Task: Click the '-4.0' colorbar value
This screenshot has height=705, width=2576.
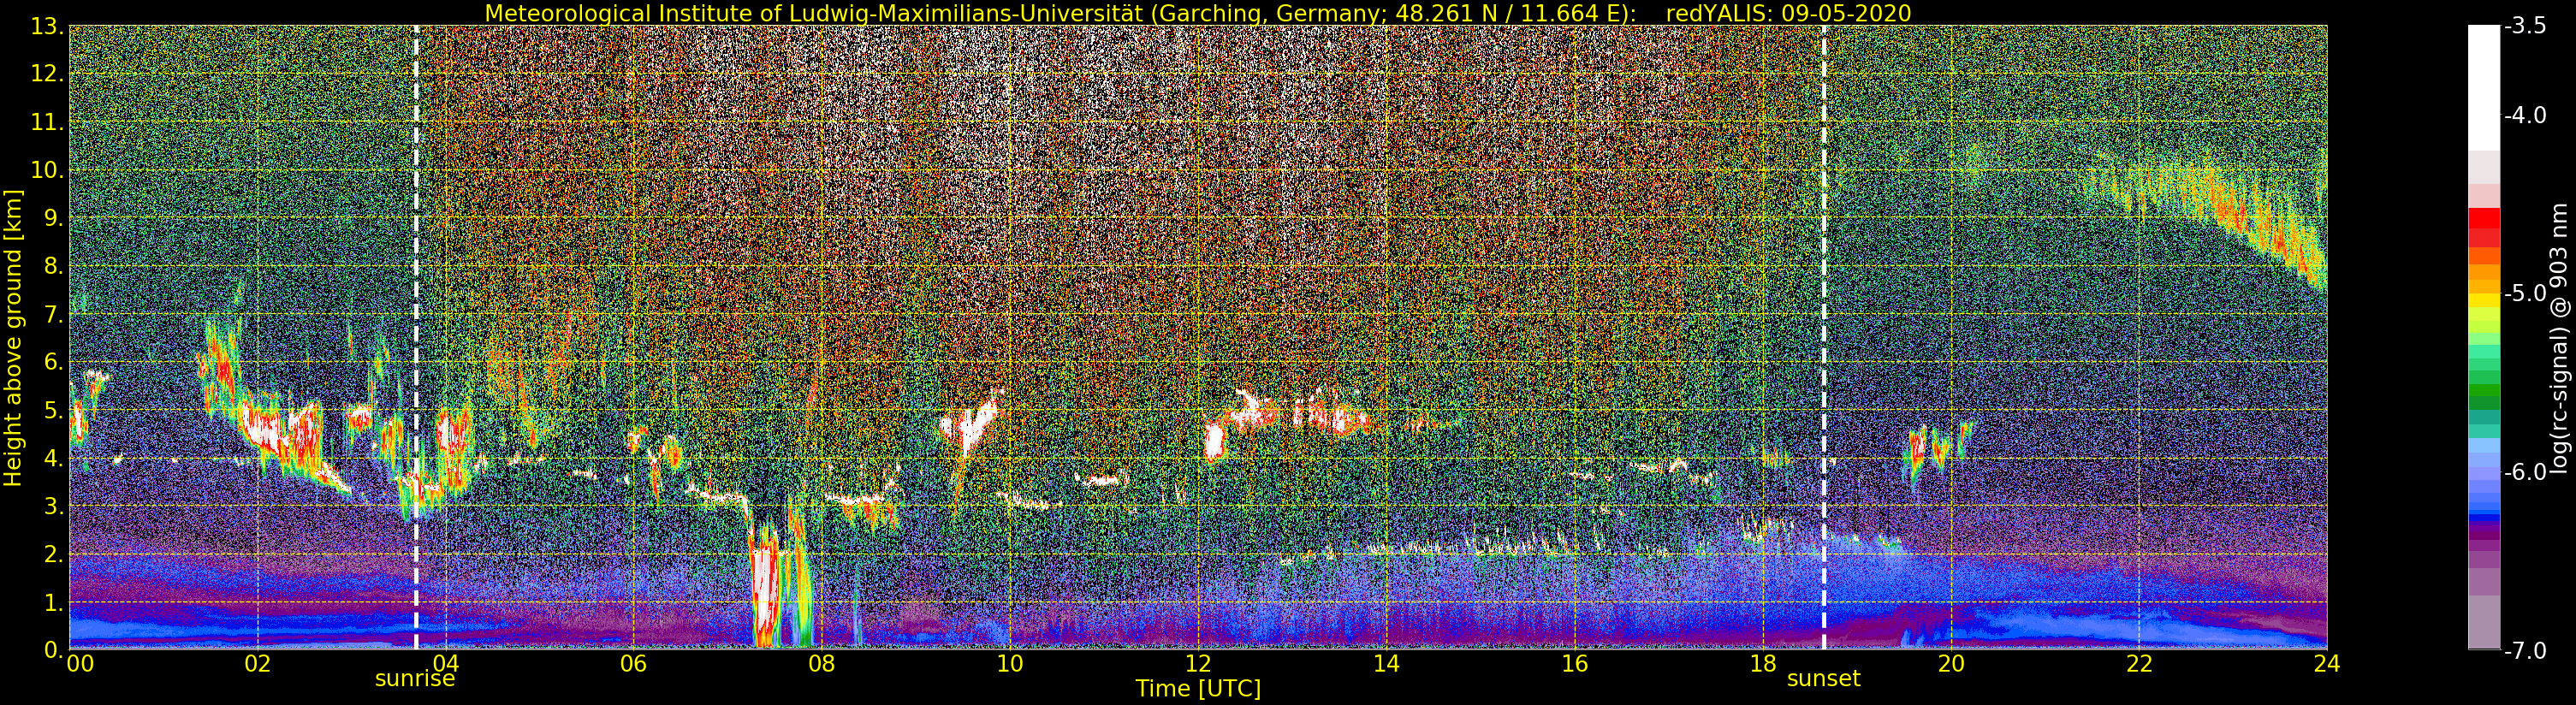Action: tap(2525, 115)
